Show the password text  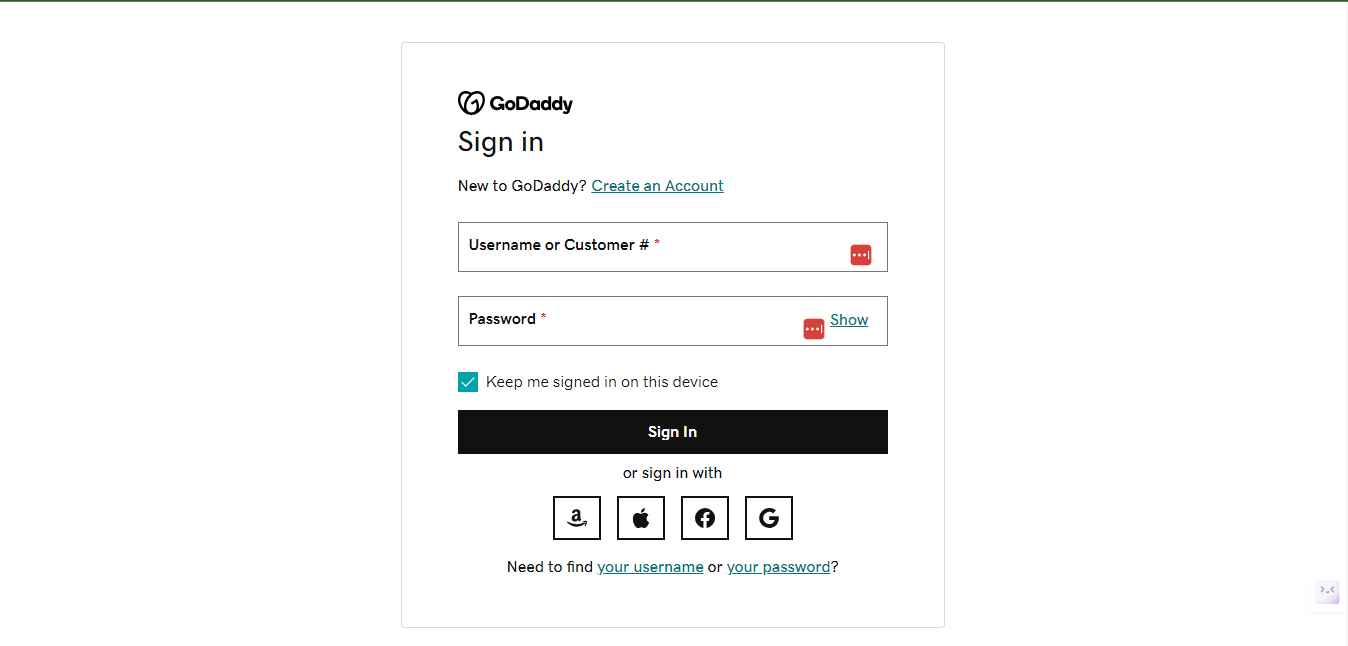(849, 320)
